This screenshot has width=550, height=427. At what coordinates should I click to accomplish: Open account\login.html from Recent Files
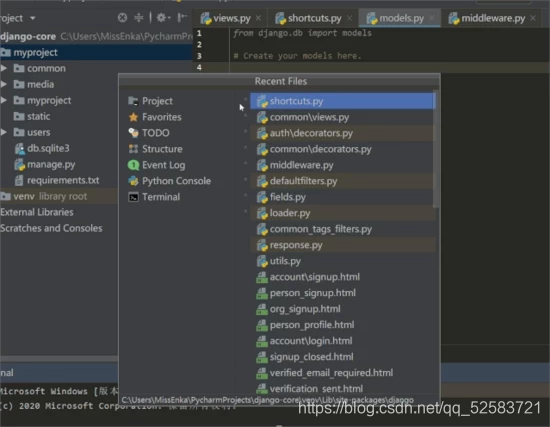(342, 341)
